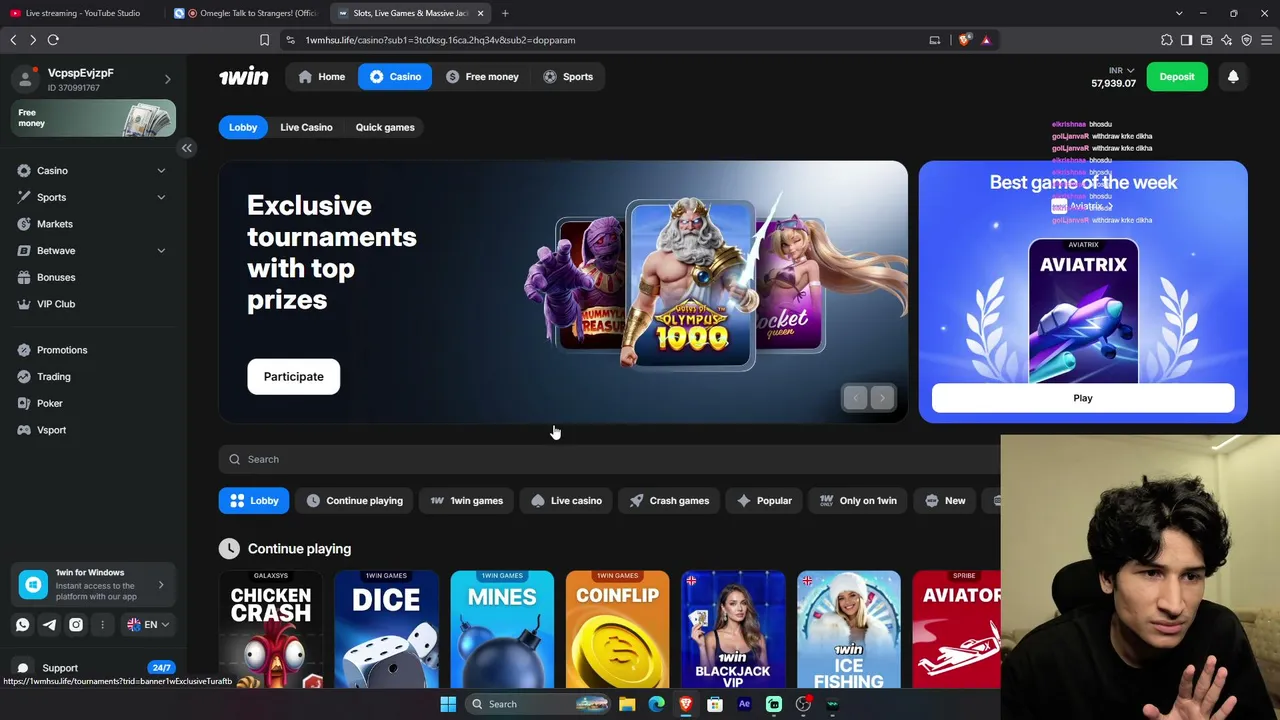This screenshot has width=1280, height=720.
Task: Click the casino games Search field
Action: tap(610, 459)
